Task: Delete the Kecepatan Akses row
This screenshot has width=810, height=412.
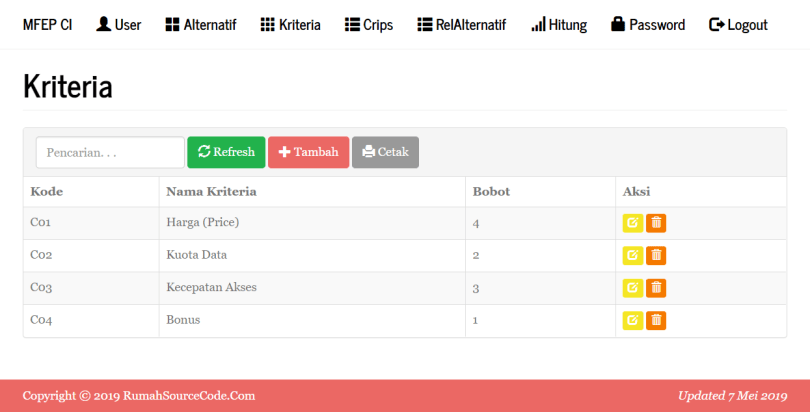Action: point(656,288)
